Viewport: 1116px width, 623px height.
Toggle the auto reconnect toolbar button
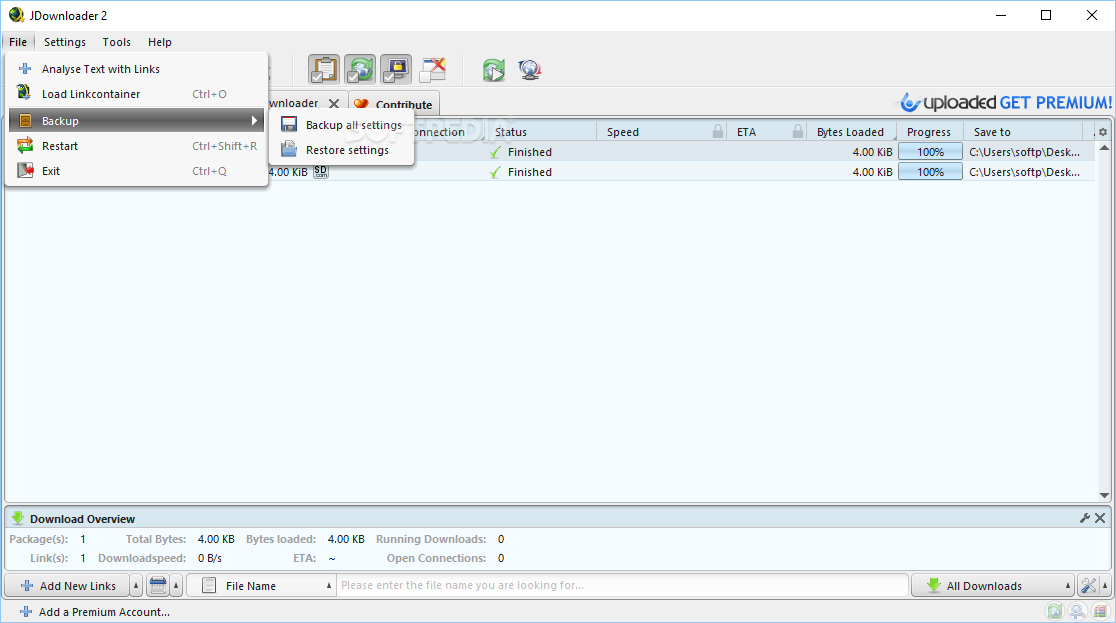pyautogui.click(x=360, y=70)
